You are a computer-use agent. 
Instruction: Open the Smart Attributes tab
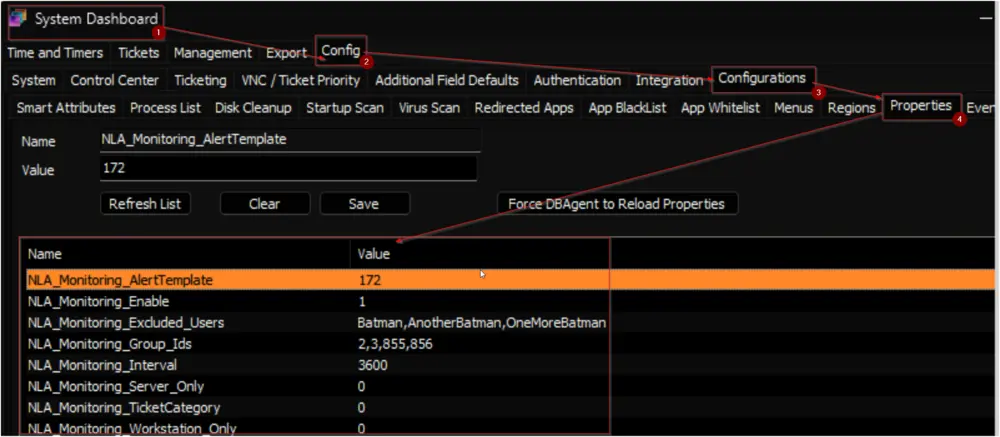tap(66, 108)
